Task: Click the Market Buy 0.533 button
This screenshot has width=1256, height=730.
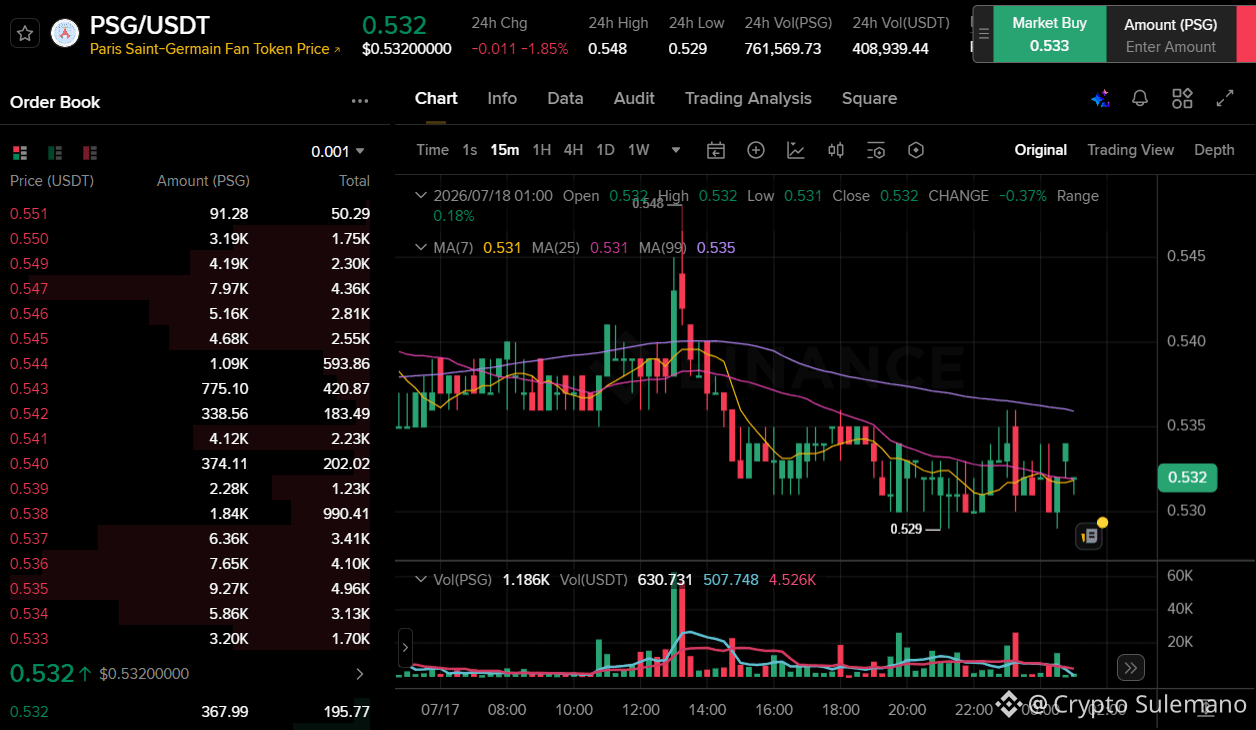Action: tap(1048, 34)
